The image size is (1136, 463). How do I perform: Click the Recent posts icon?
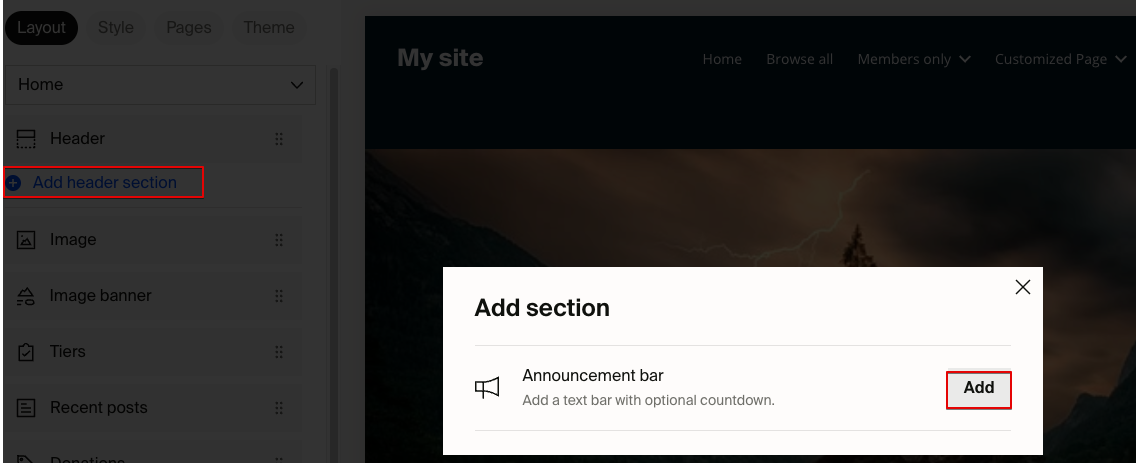click(26, 408)
